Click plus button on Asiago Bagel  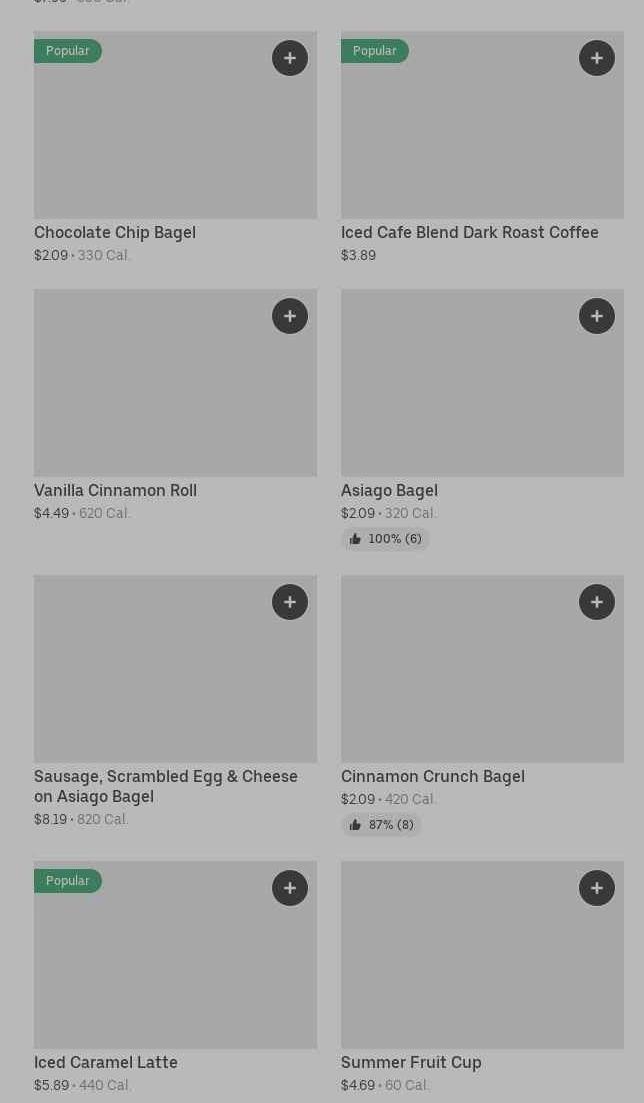pos(597,316)
